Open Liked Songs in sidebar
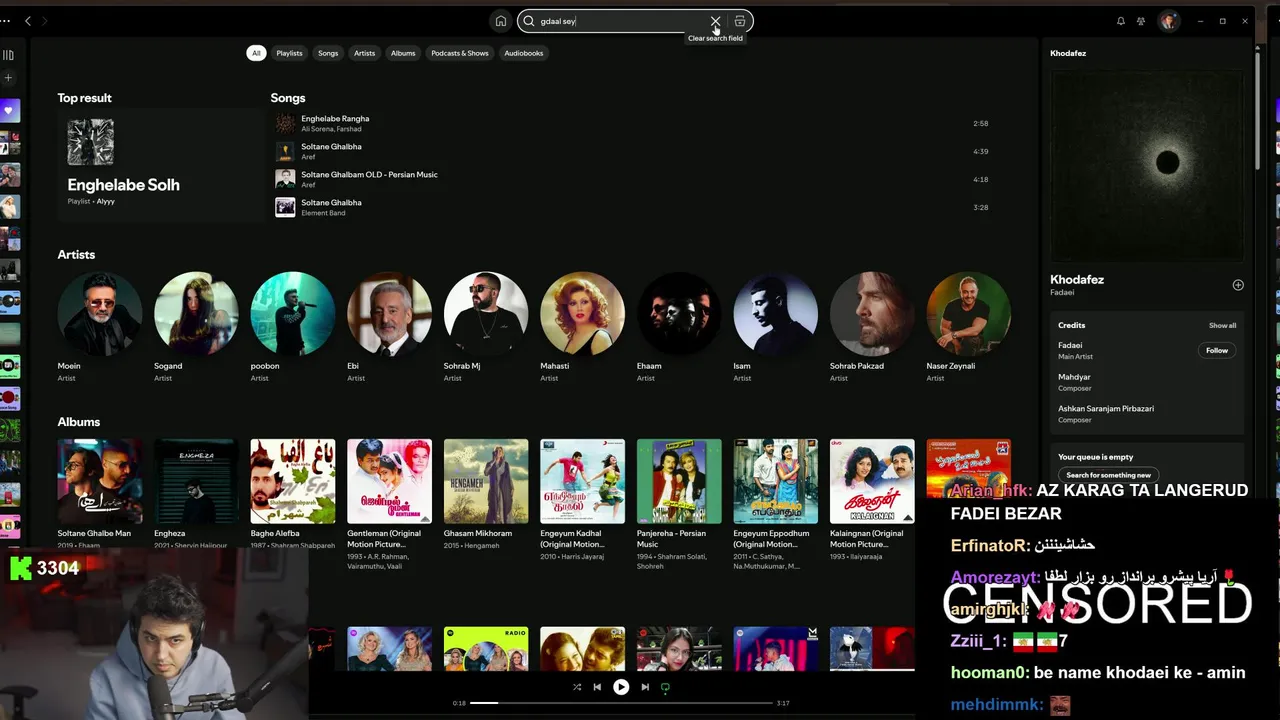This screenshot has height=720, width=1280. tap(9, 110)
